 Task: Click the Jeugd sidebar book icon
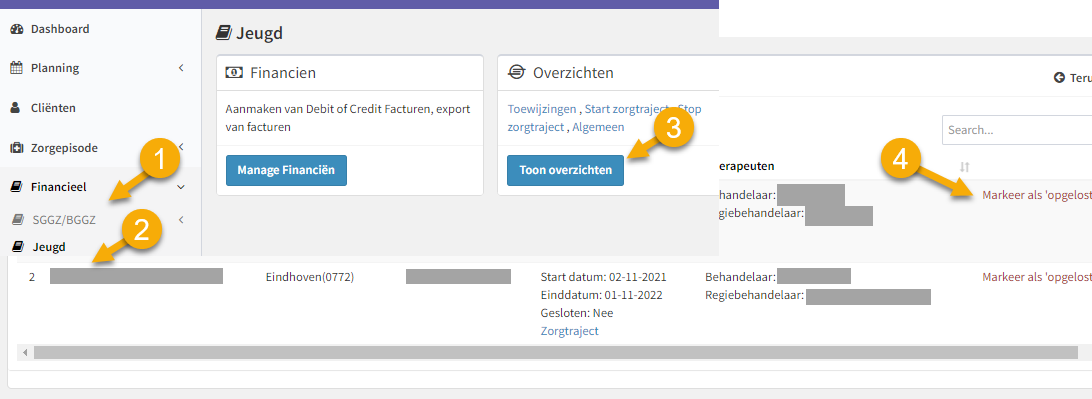coord(19,247)
